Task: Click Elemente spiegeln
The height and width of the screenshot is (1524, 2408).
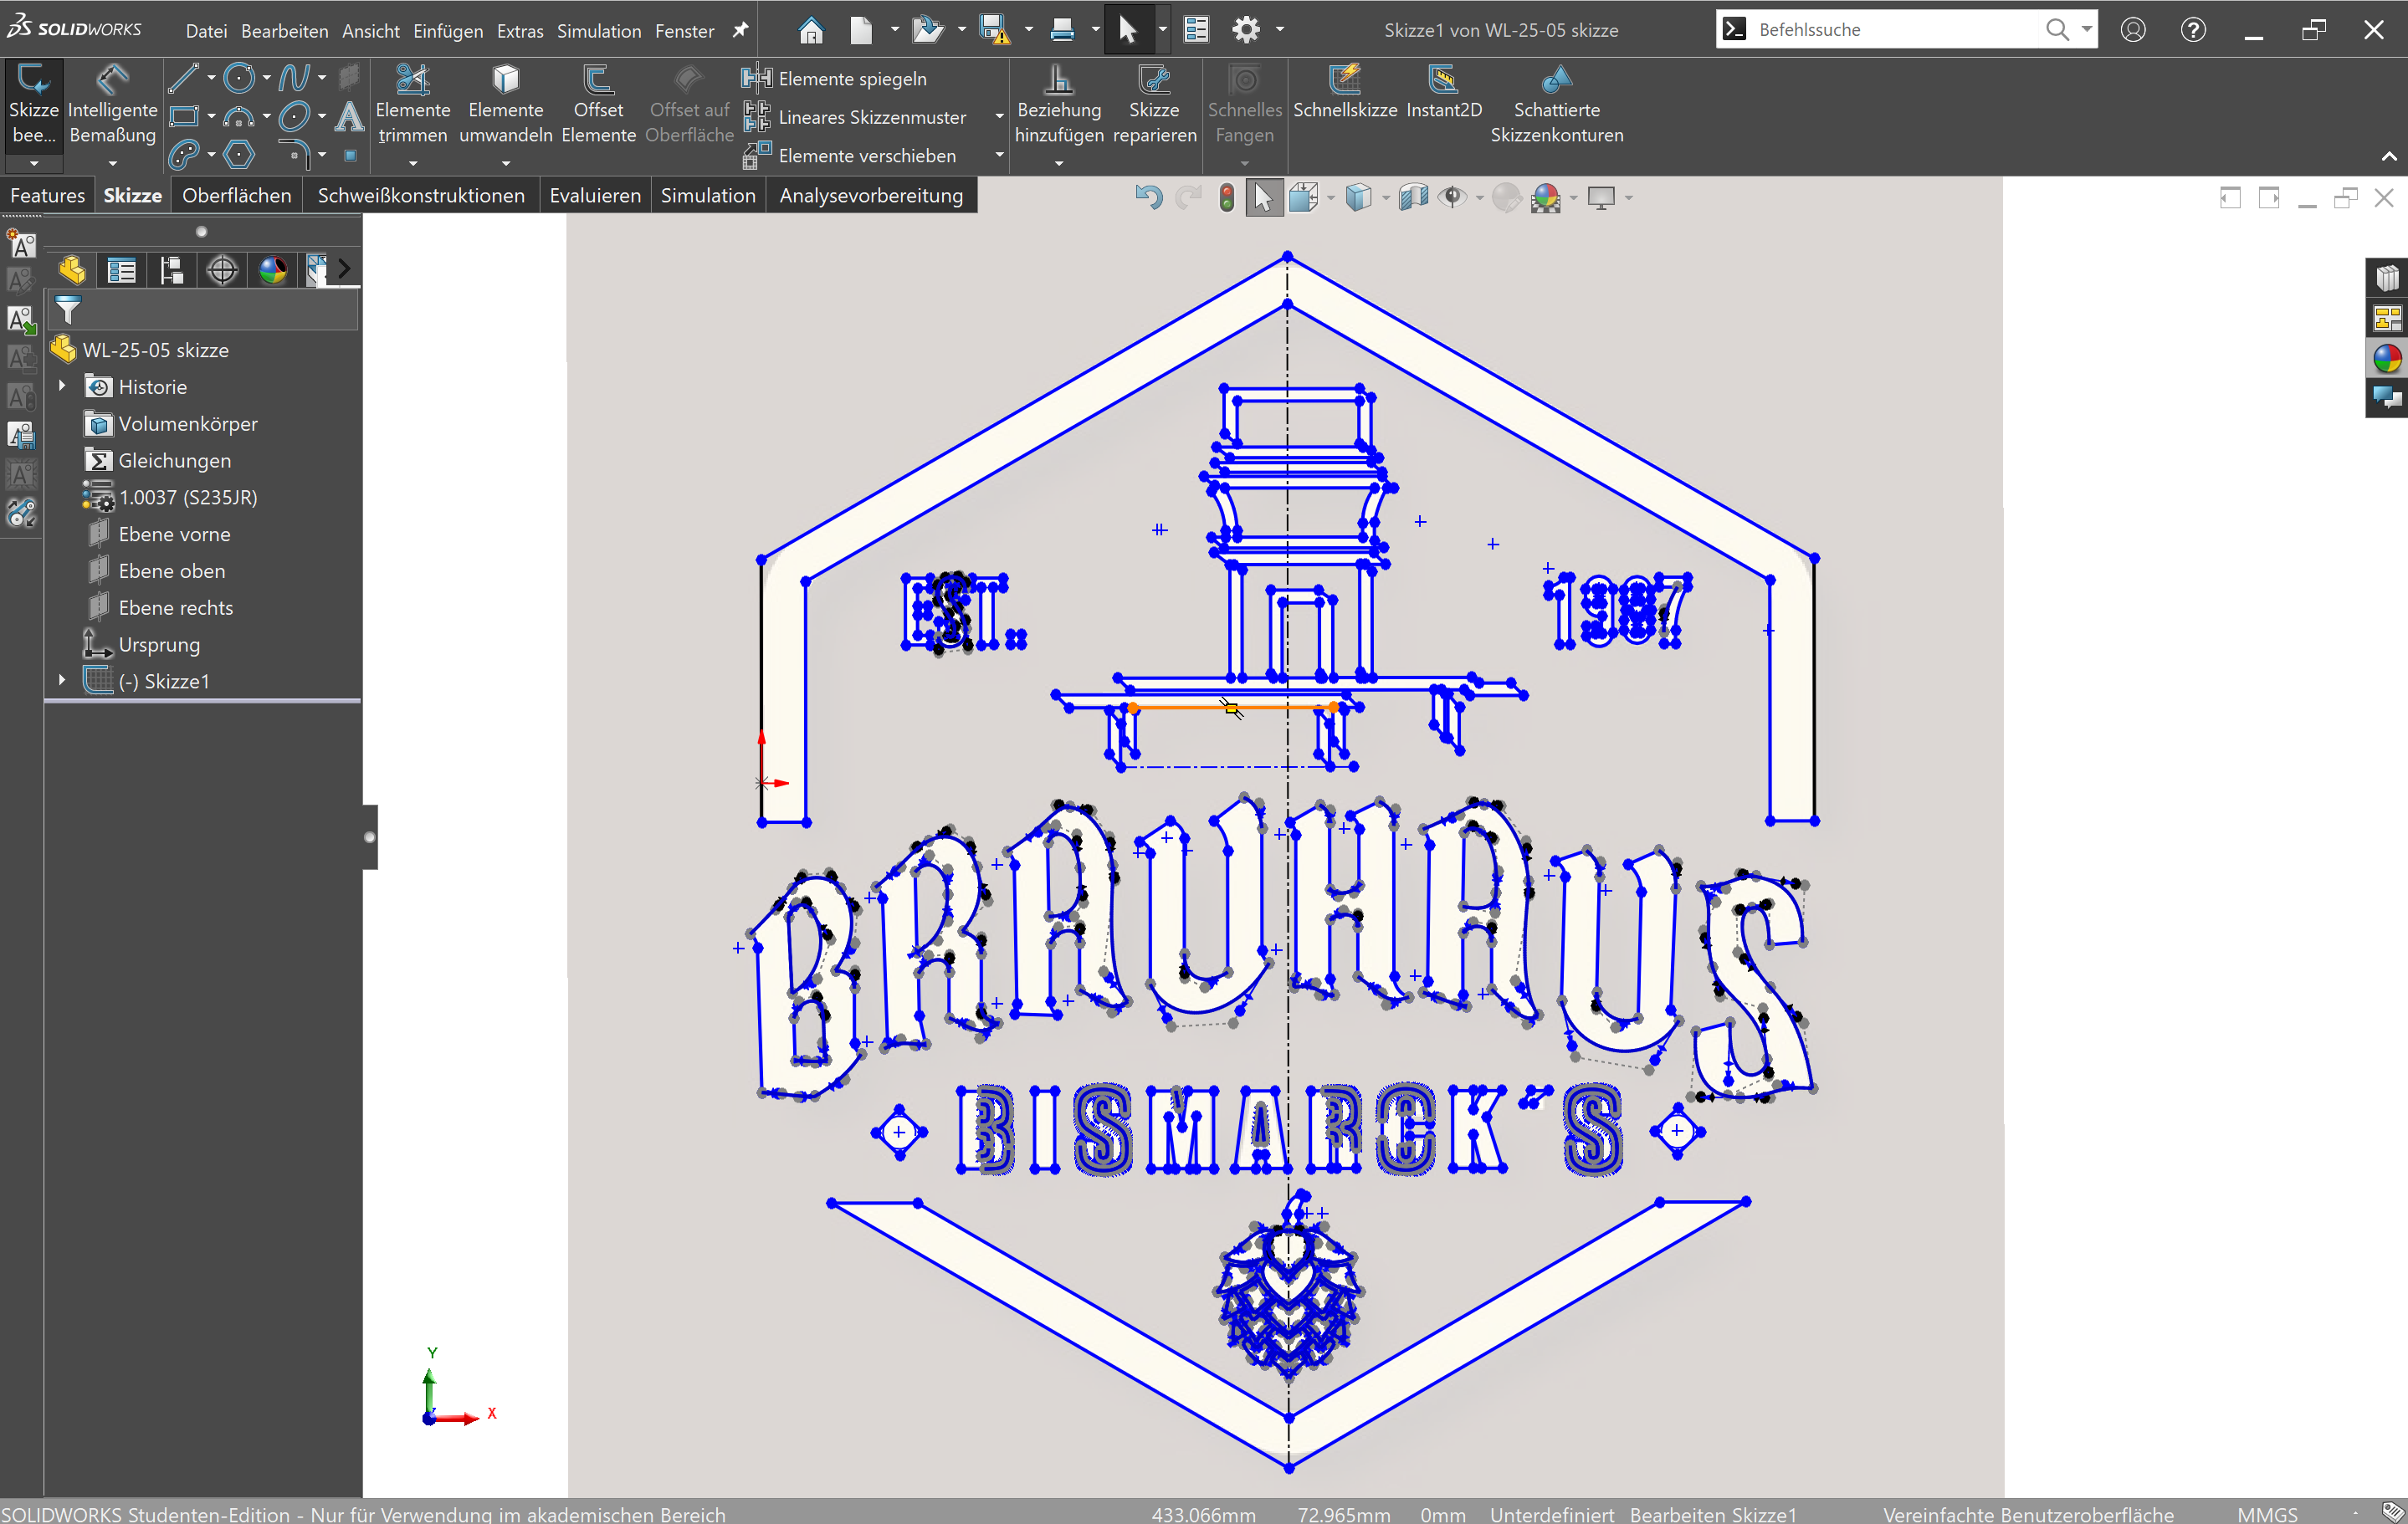Action: pos(835,78)
